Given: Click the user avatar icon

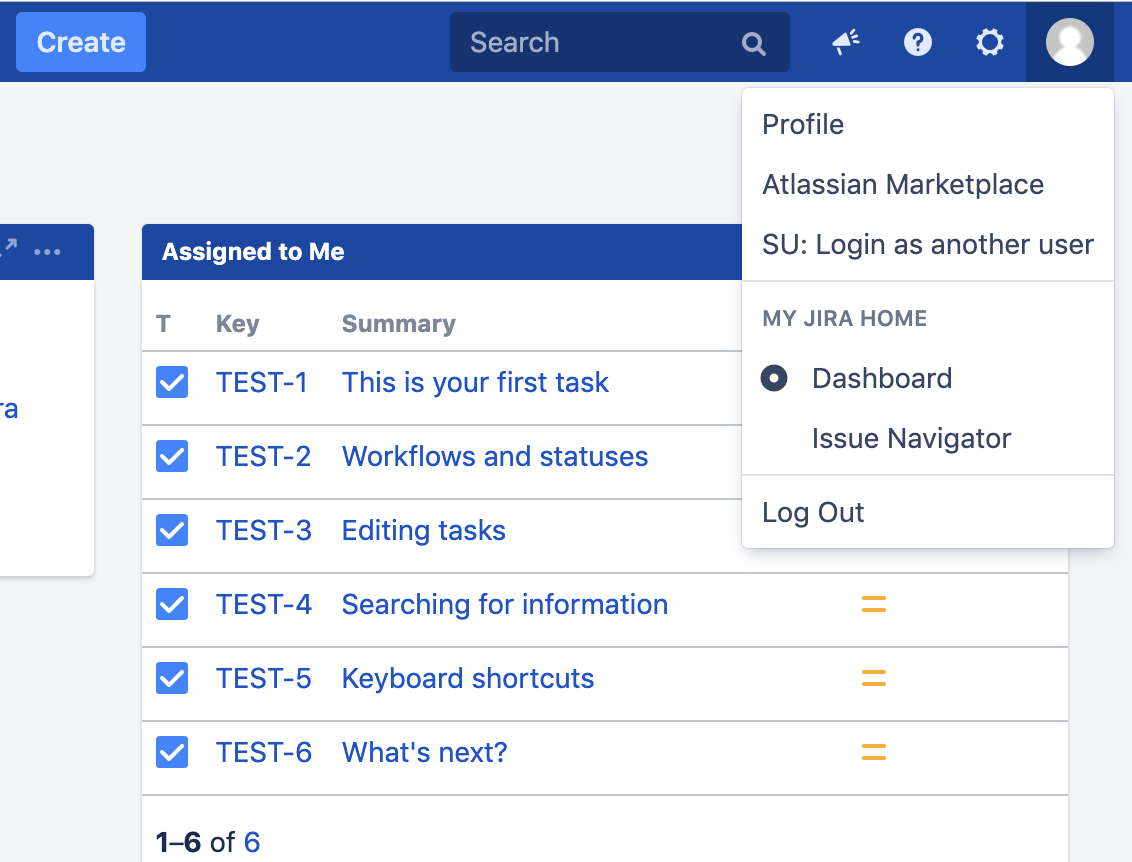Looking at the screenshot, I should [1069, 42].
